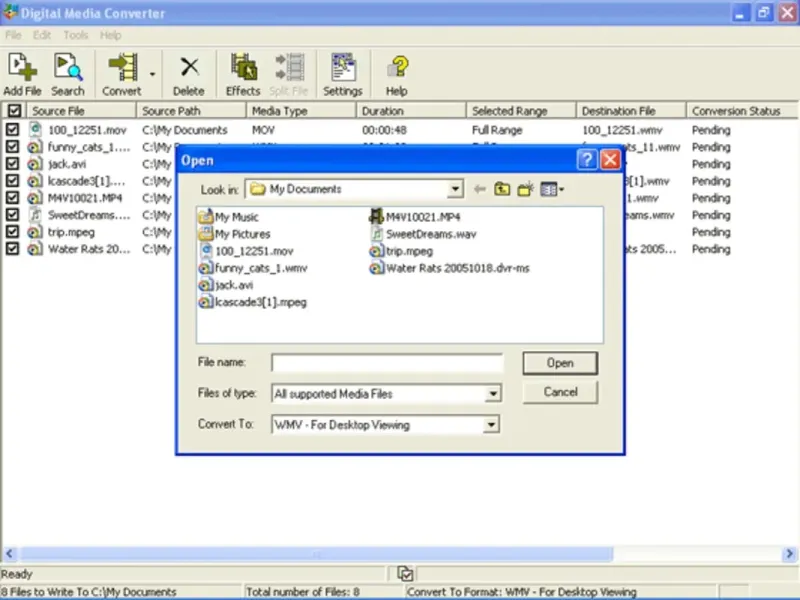Uncheck the jack.avi list checkbox
Screen dimensions: 800x600
click(12, 164)
